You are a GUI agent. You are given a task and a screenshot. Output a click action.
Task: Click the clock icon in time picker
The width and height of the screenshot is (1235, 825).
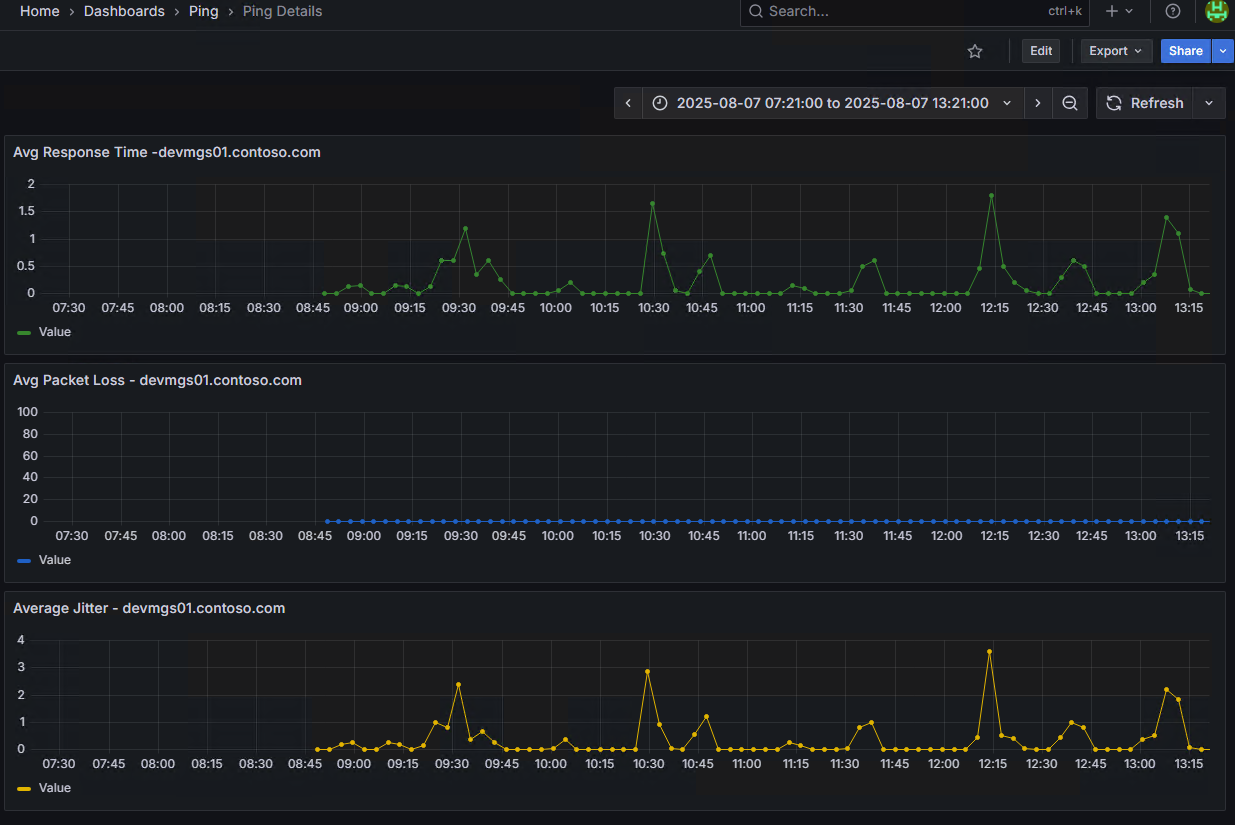click(x=660, y=103)
